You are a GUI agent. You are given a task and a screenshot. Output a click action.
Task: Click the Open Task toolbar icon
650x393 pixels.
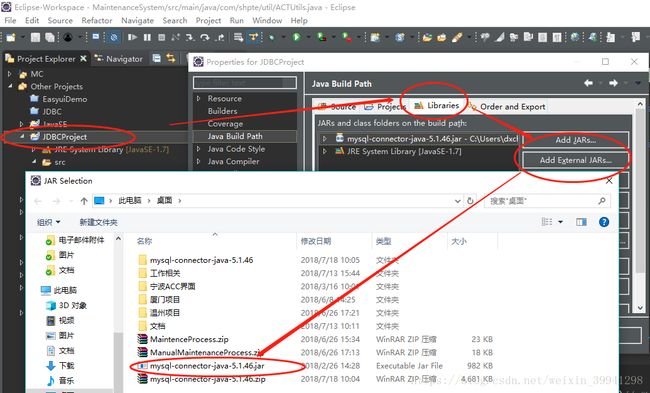pyautogui.click(x=441, y=38)
